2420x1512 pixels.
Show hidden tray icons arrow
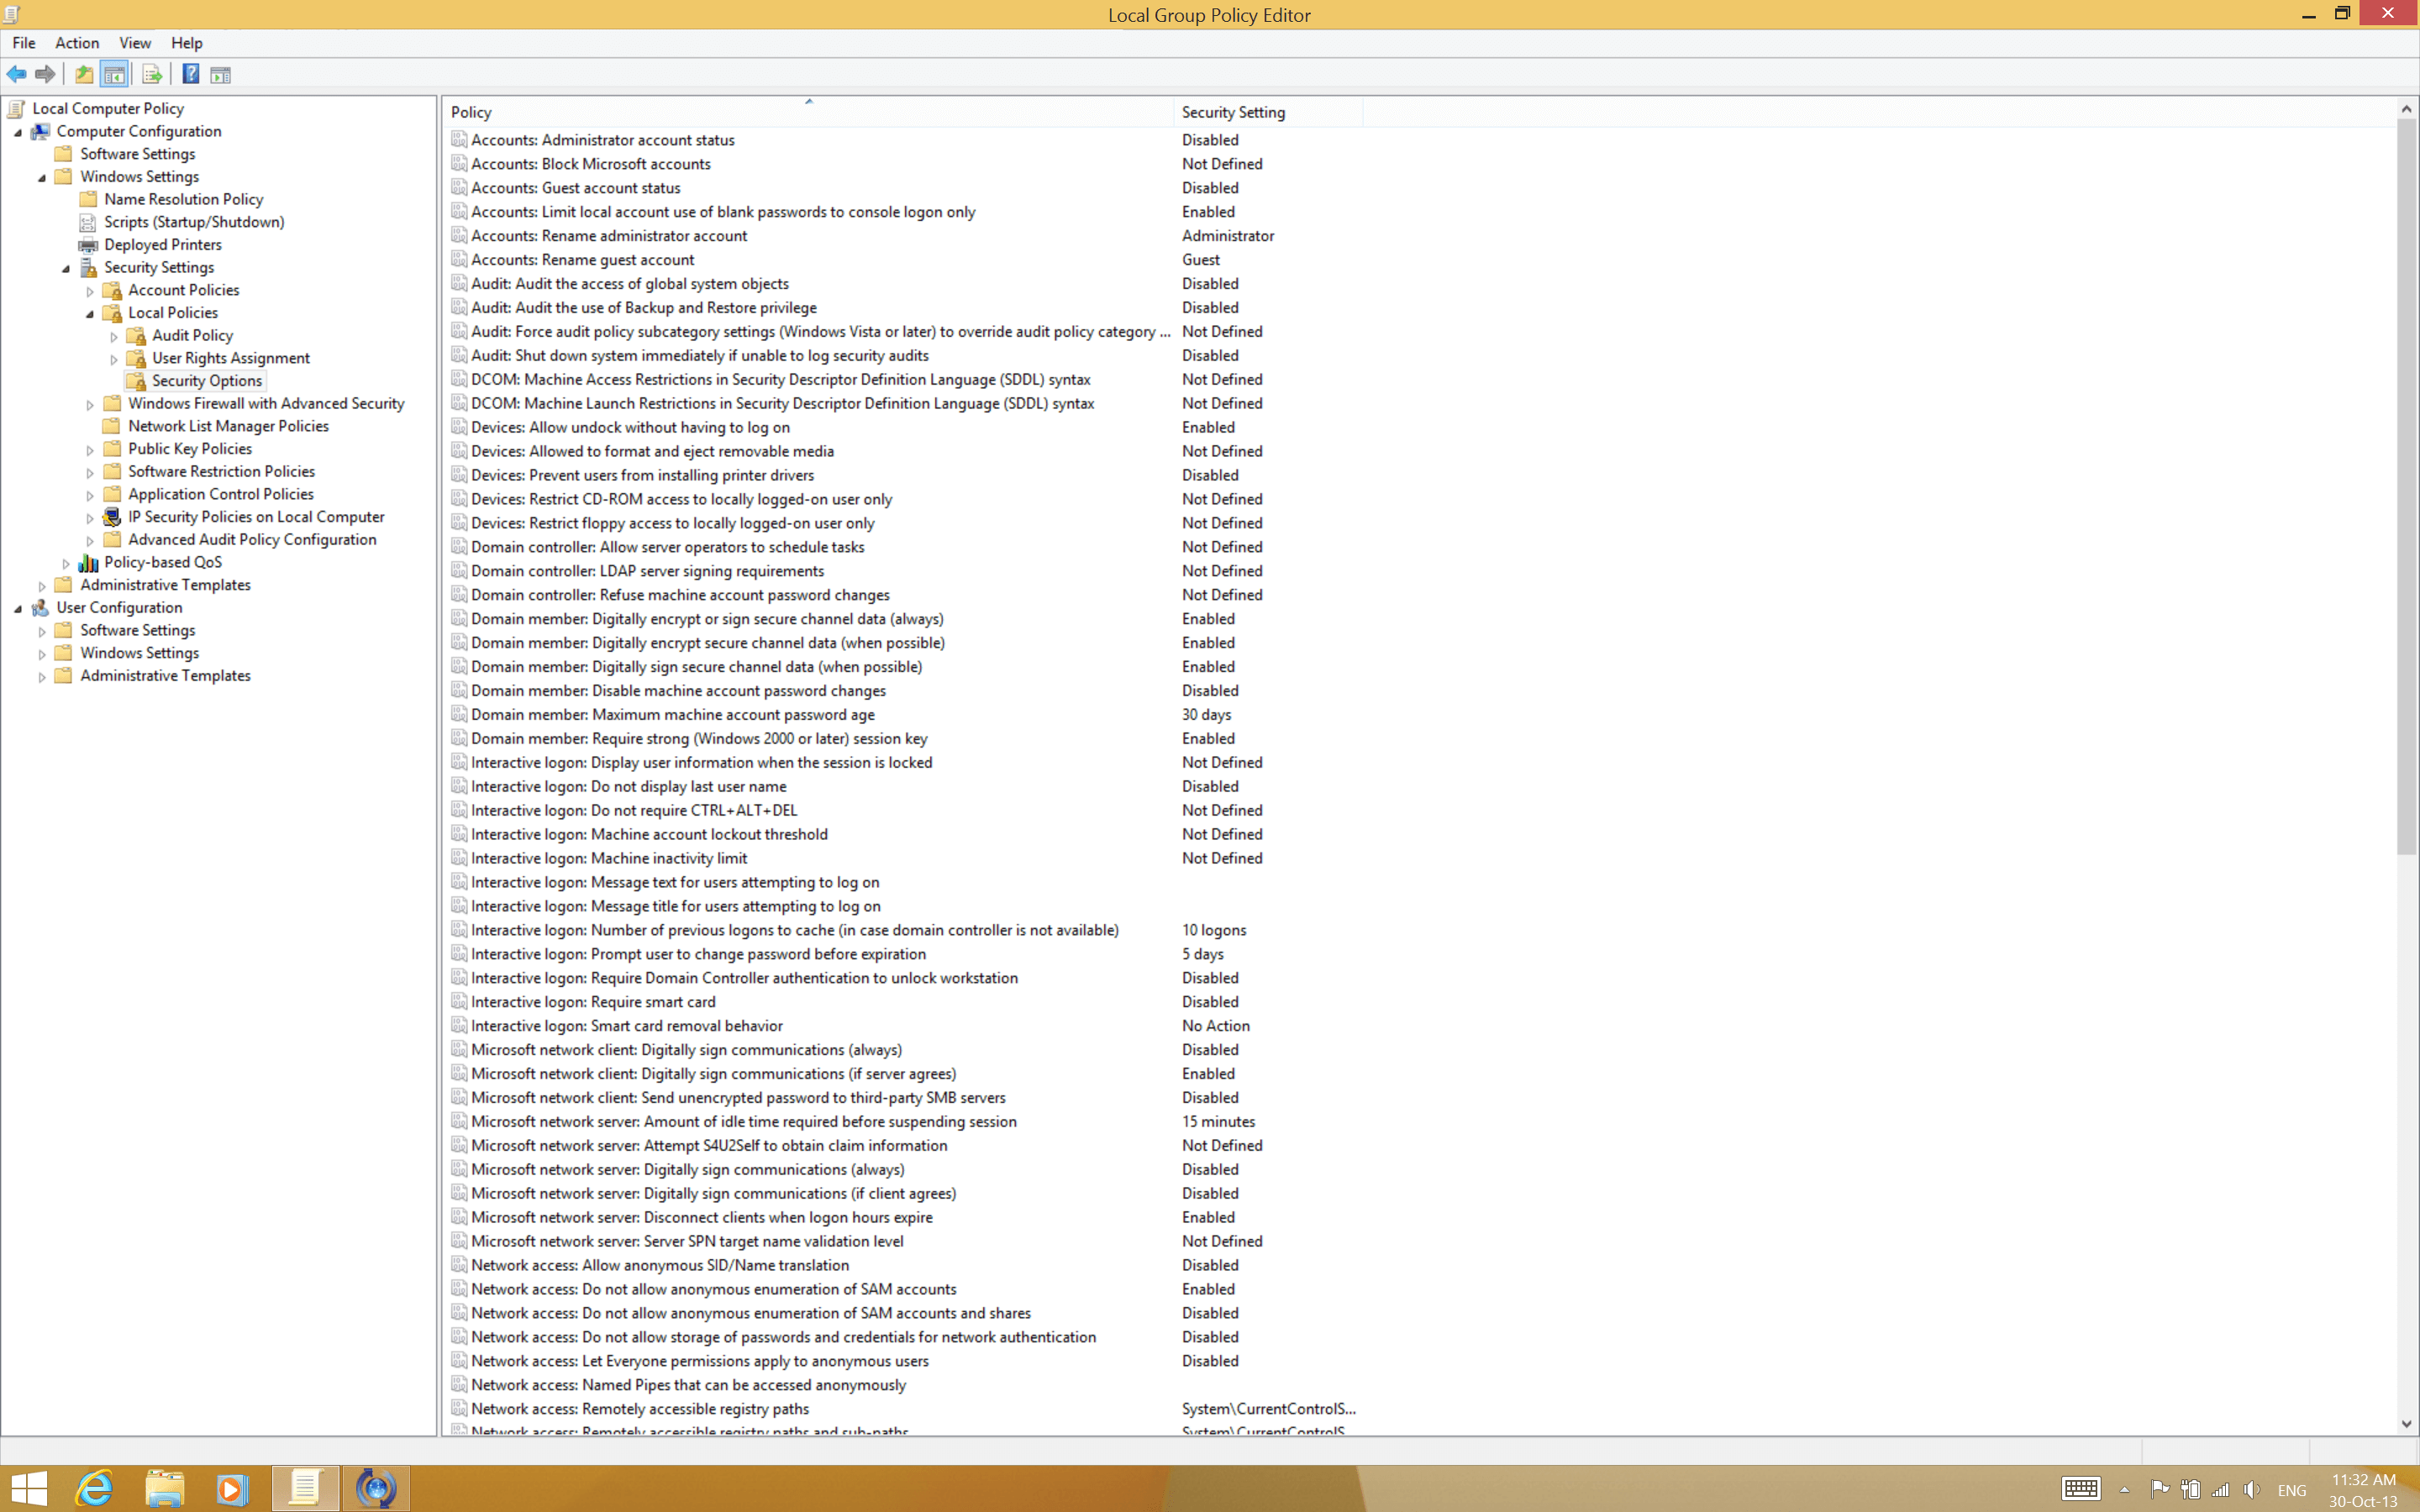pos(2124,1490)
